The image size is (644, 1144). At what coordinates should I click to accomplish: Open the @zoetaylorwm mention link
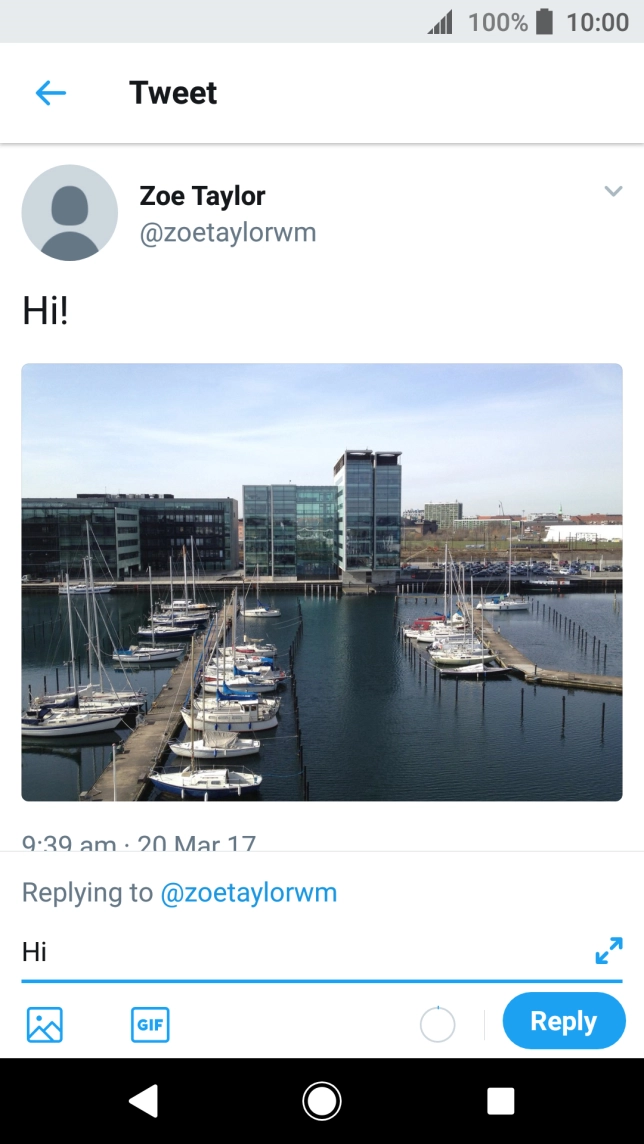tap(249, 892)
